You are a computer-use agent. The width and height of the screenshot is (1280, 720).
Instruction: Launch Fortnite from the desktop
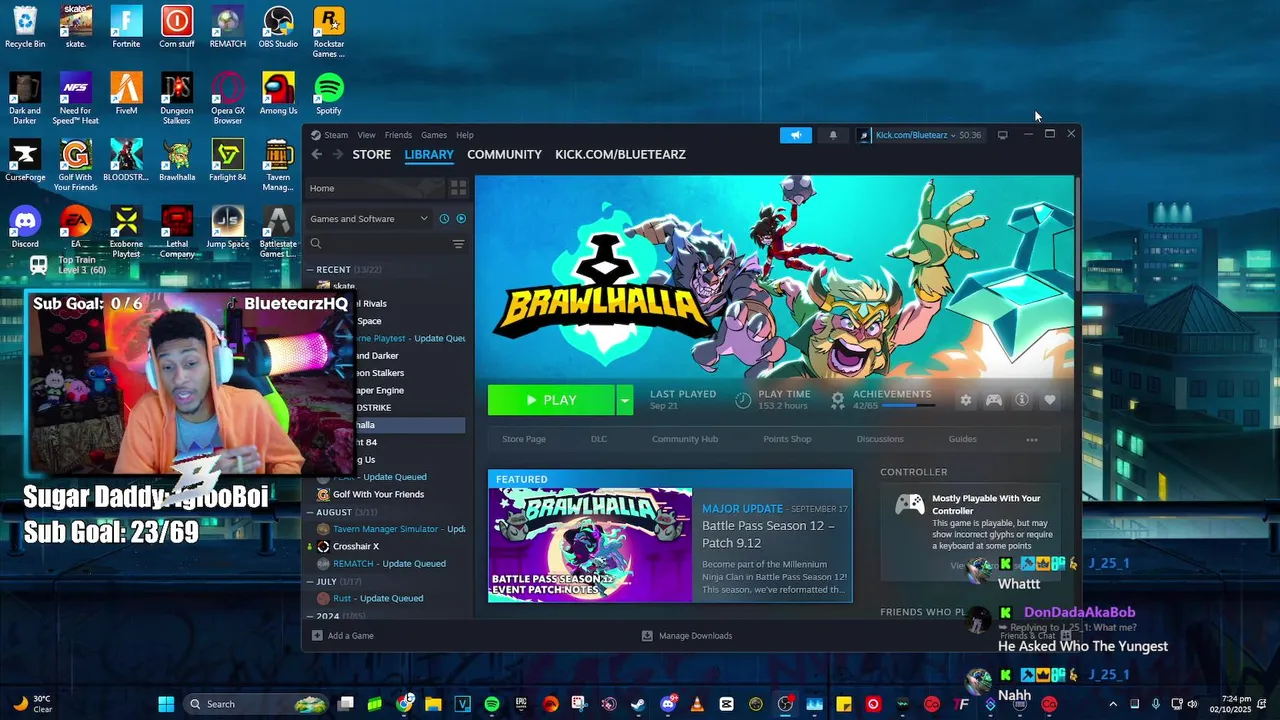126,27
